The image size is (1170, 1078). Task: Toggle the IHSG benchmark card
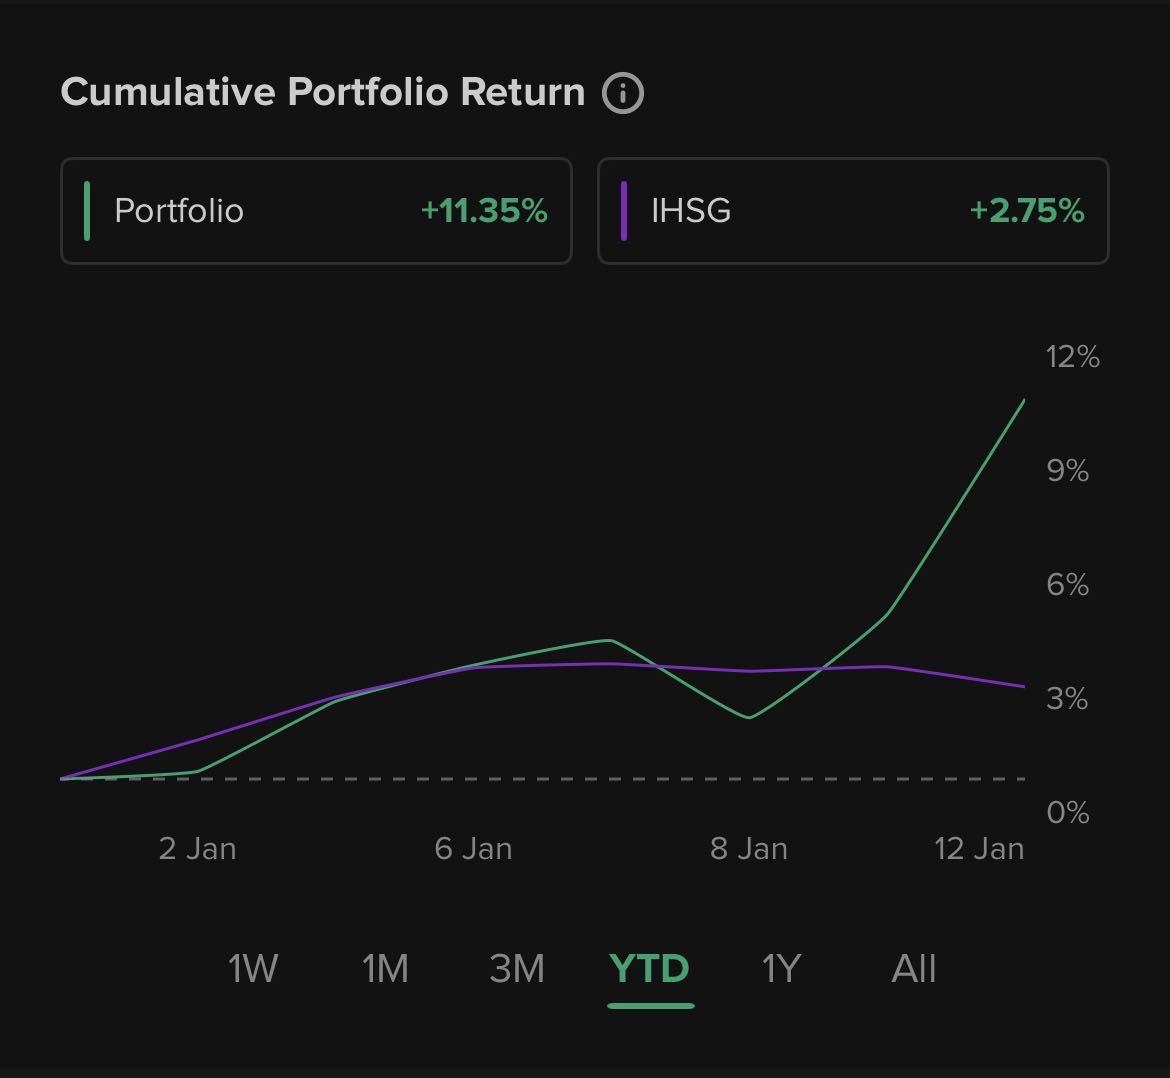click(852, 211)
